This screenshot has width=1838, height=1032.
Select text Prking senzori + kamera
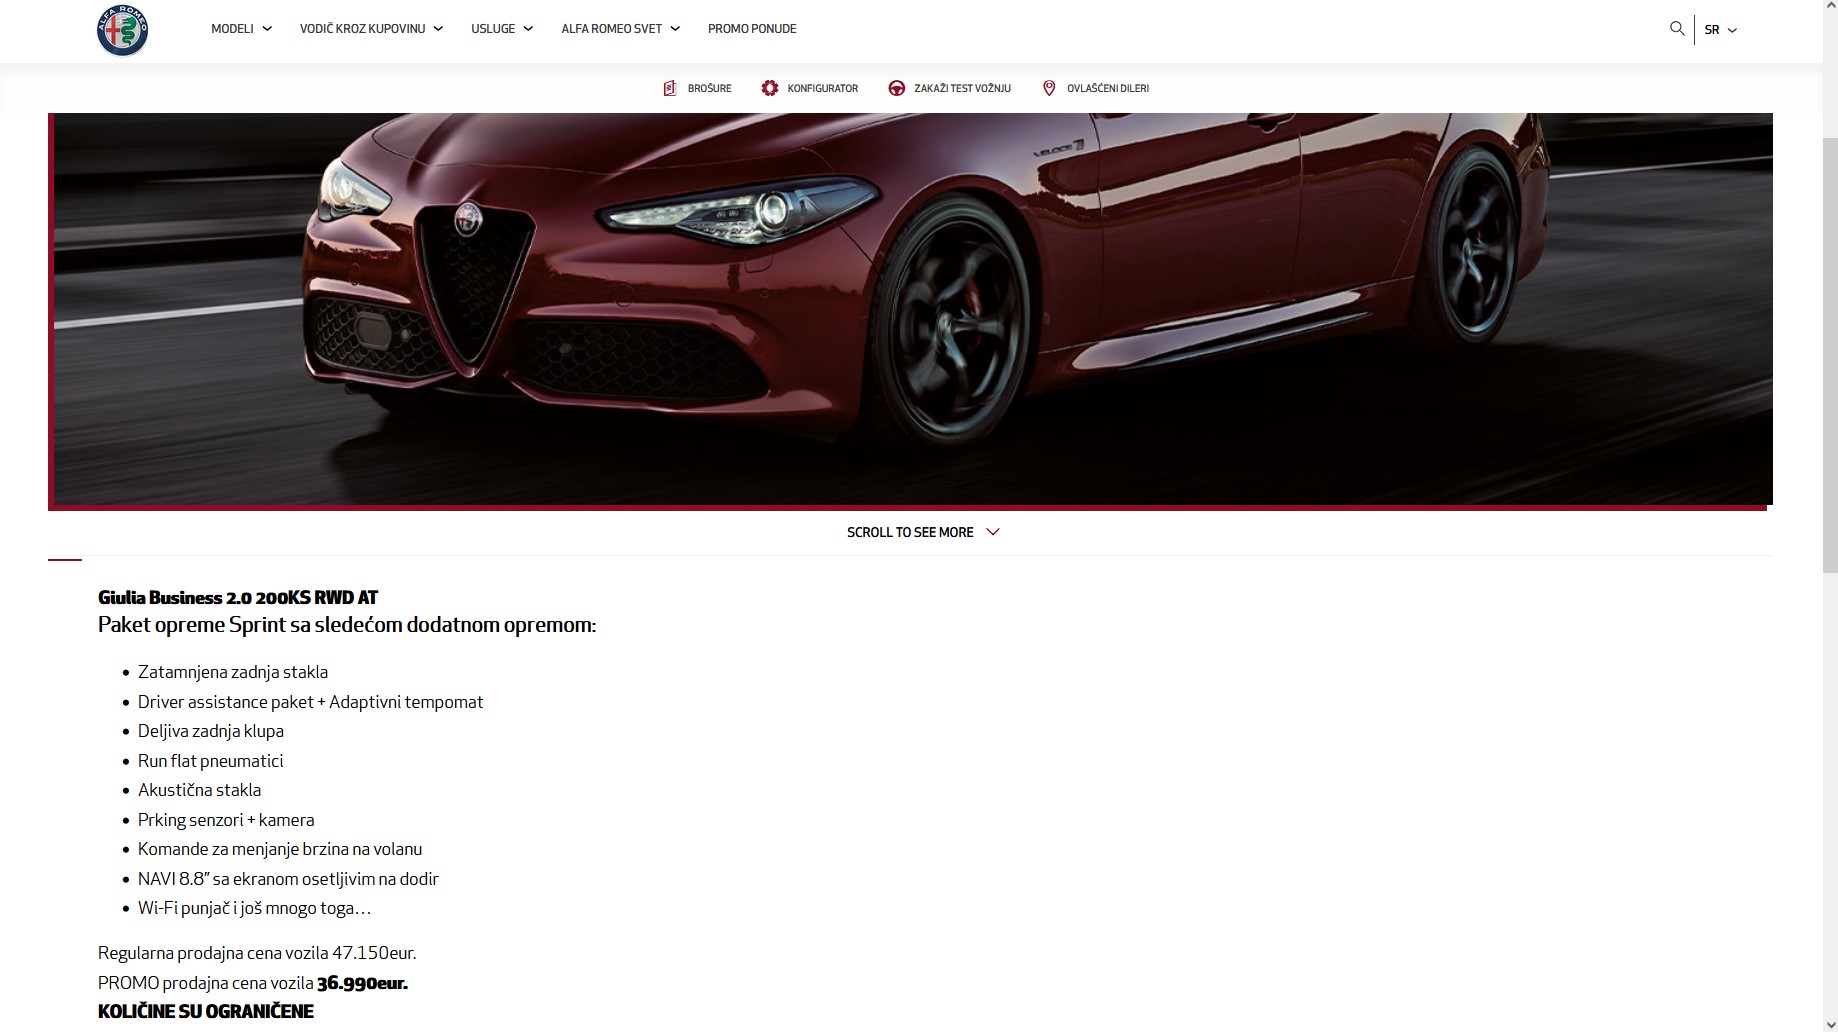coord(226,820)
